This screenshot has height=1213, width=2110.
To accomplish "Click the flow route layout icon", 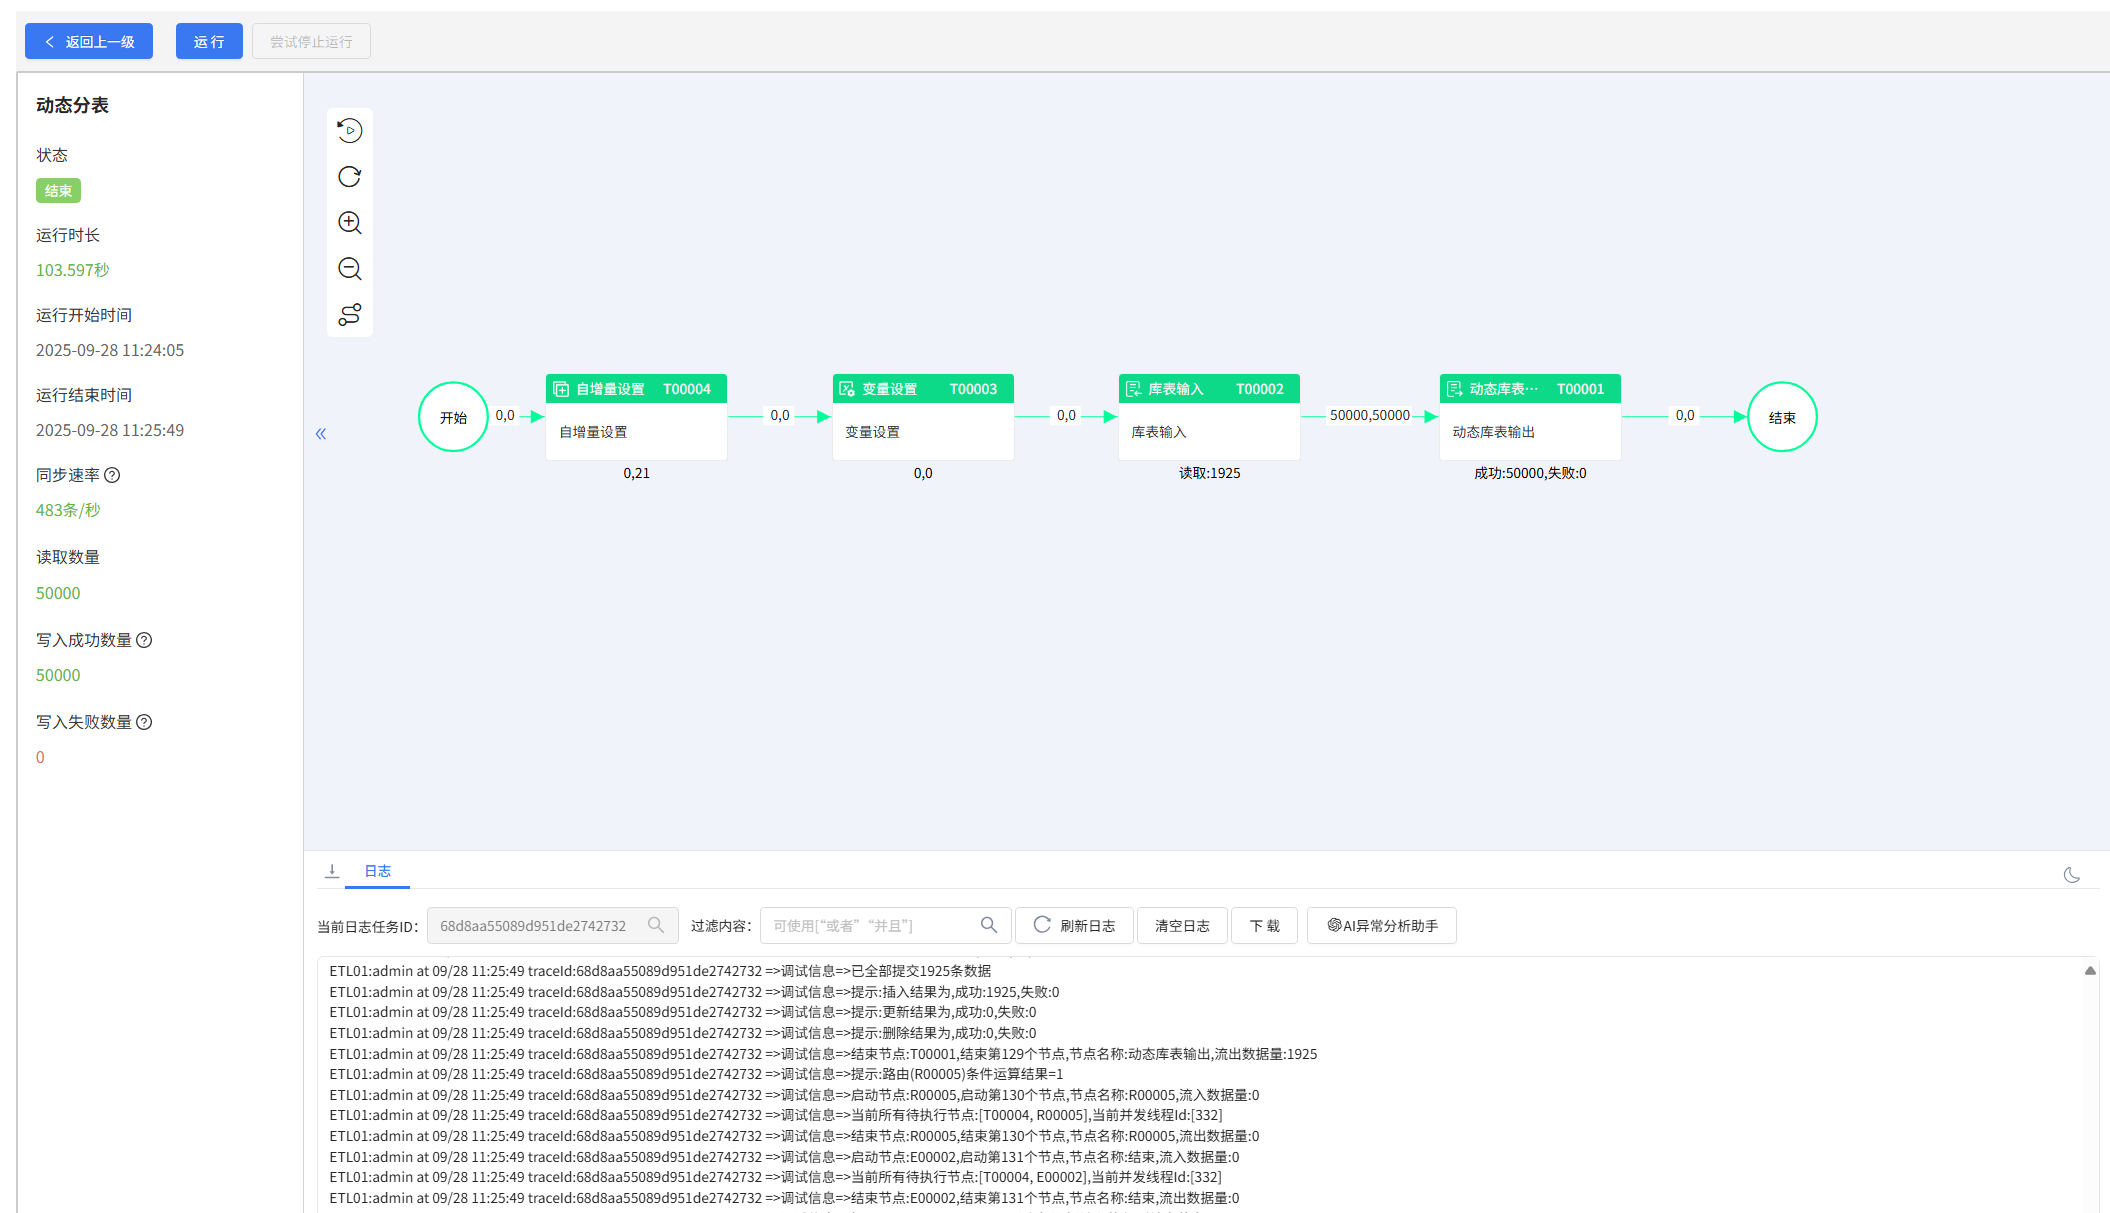I will [349, 315].
